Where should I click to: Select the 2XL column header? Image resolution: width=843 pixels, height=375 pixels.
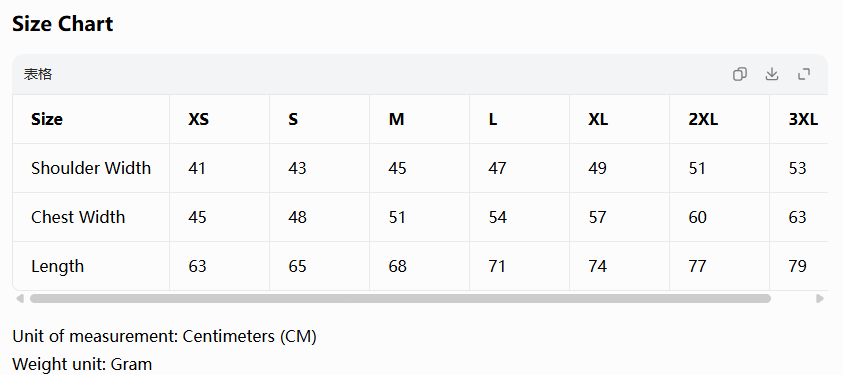click(x=719, y=119)
